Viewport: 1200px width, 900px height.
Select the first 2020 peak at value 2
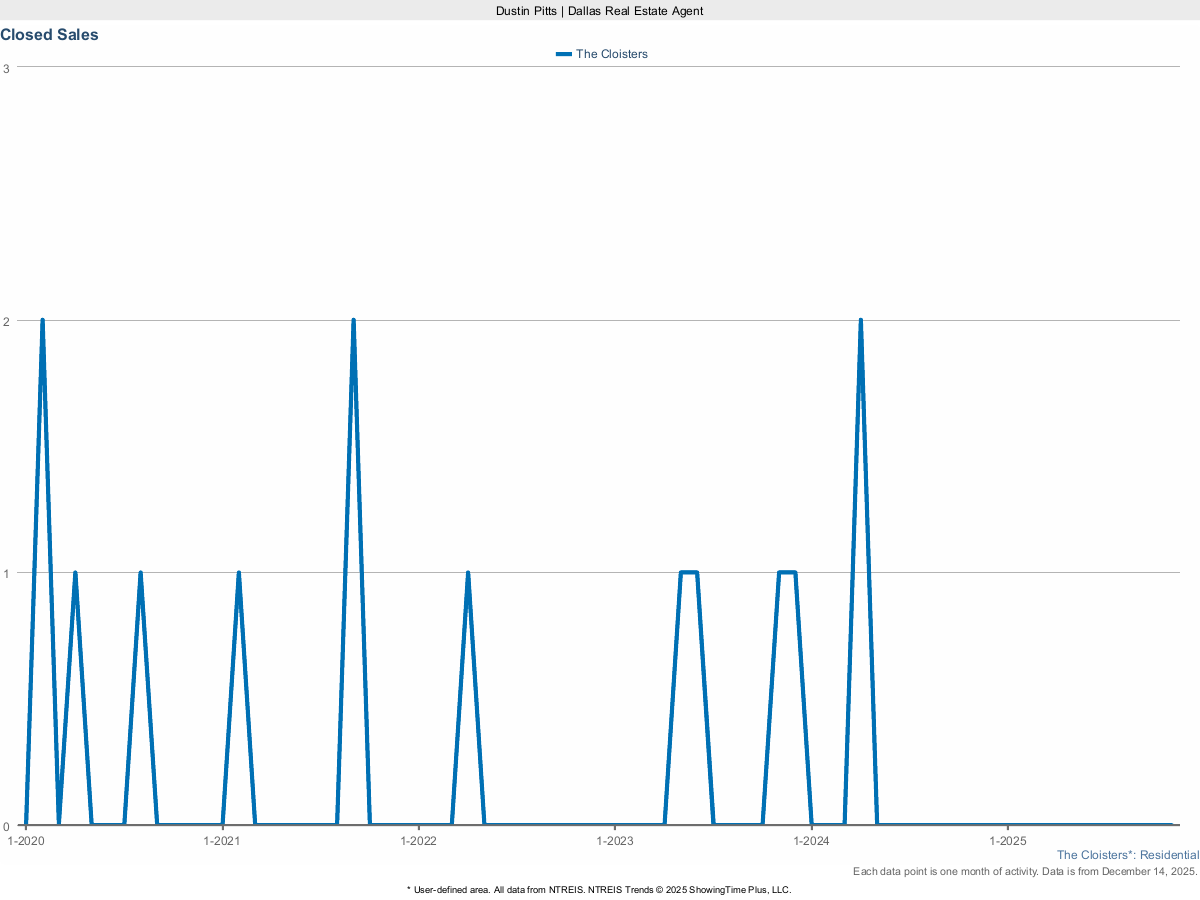(42, 321)
